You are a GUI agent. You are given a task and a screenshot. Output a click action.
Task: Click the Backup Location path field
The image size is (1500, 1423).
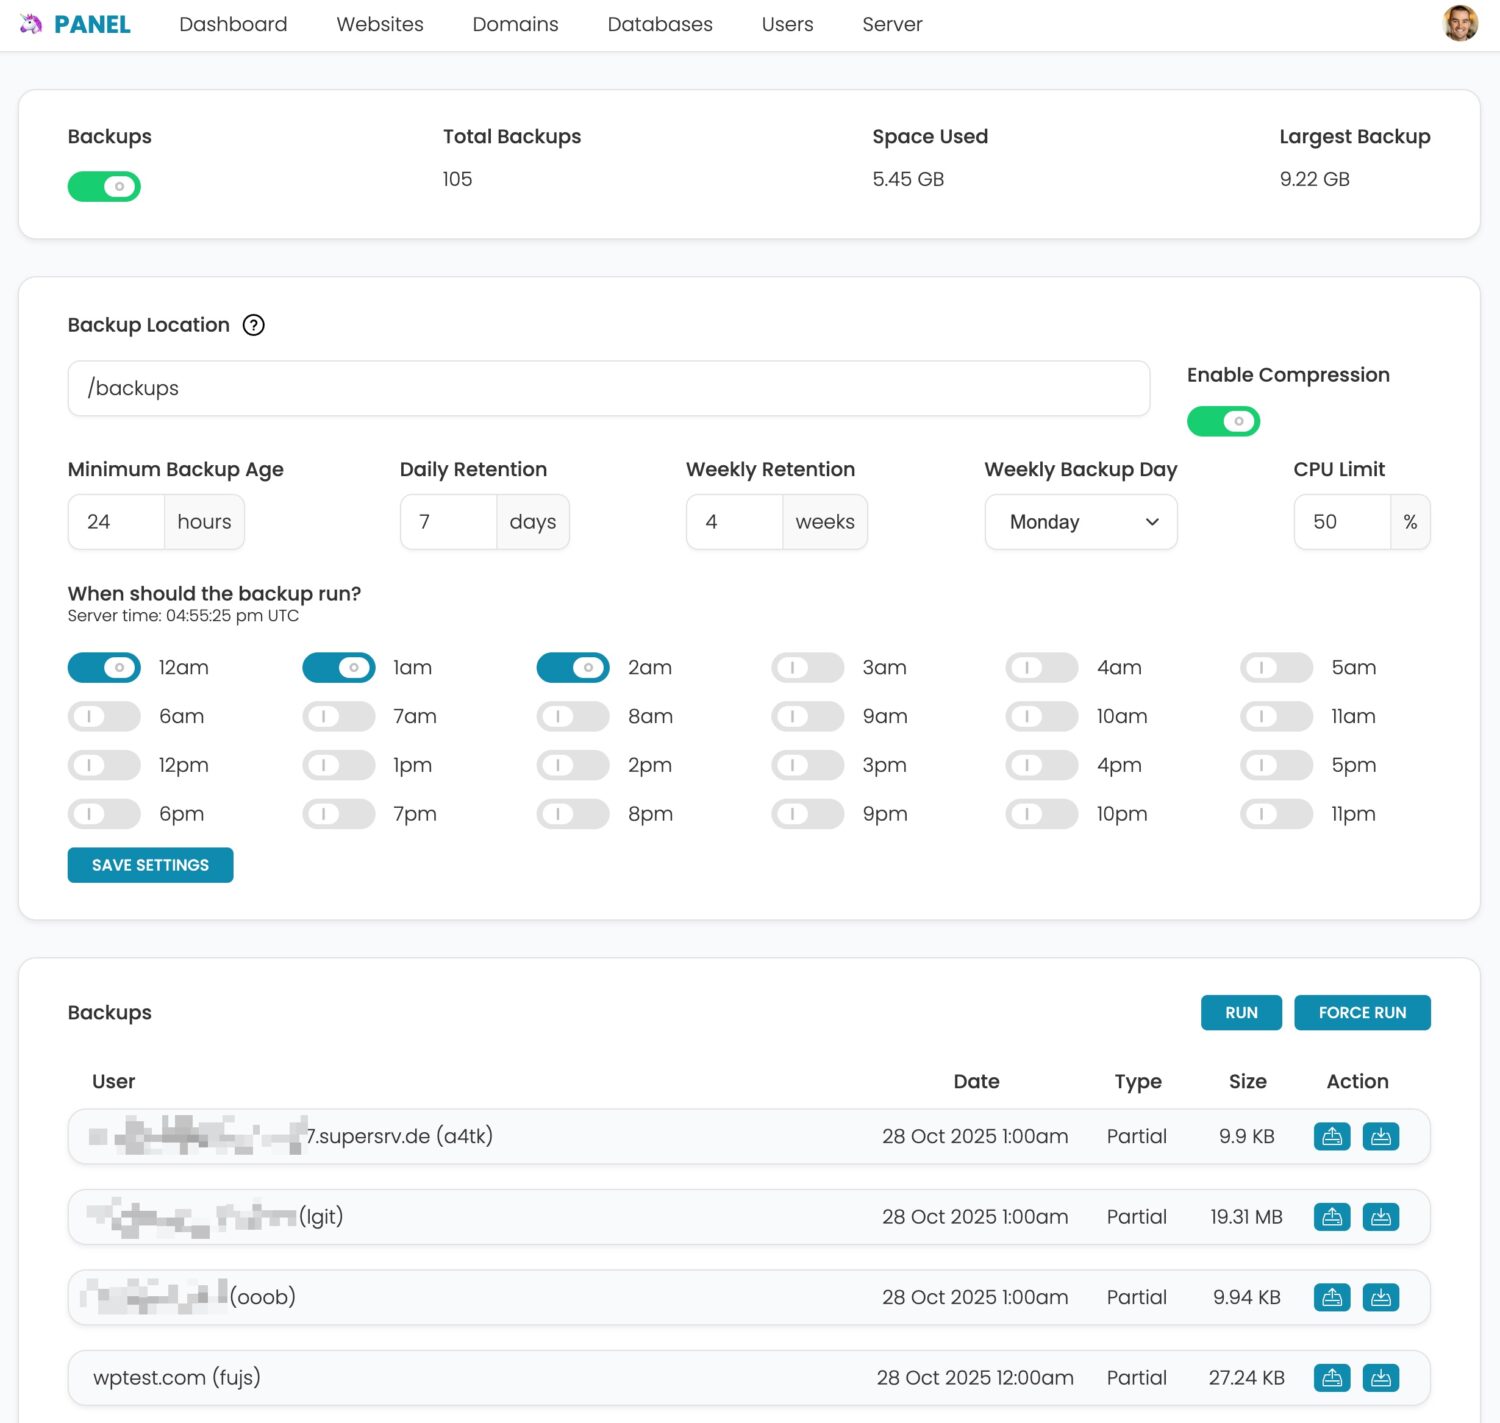click(x=608, y=388)
